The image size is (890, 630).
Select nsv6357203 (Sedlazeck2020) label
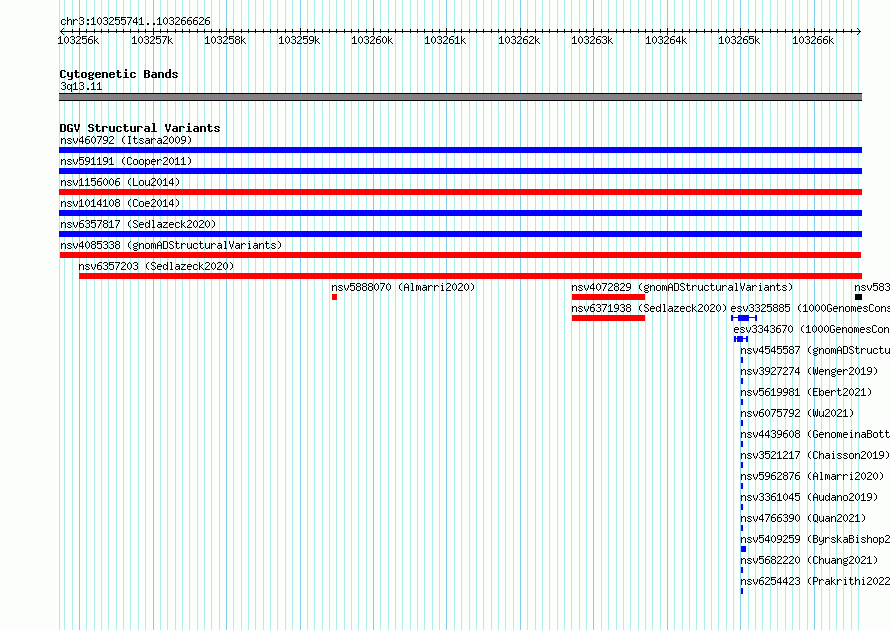pyautogui.click(x=156, y=266)
